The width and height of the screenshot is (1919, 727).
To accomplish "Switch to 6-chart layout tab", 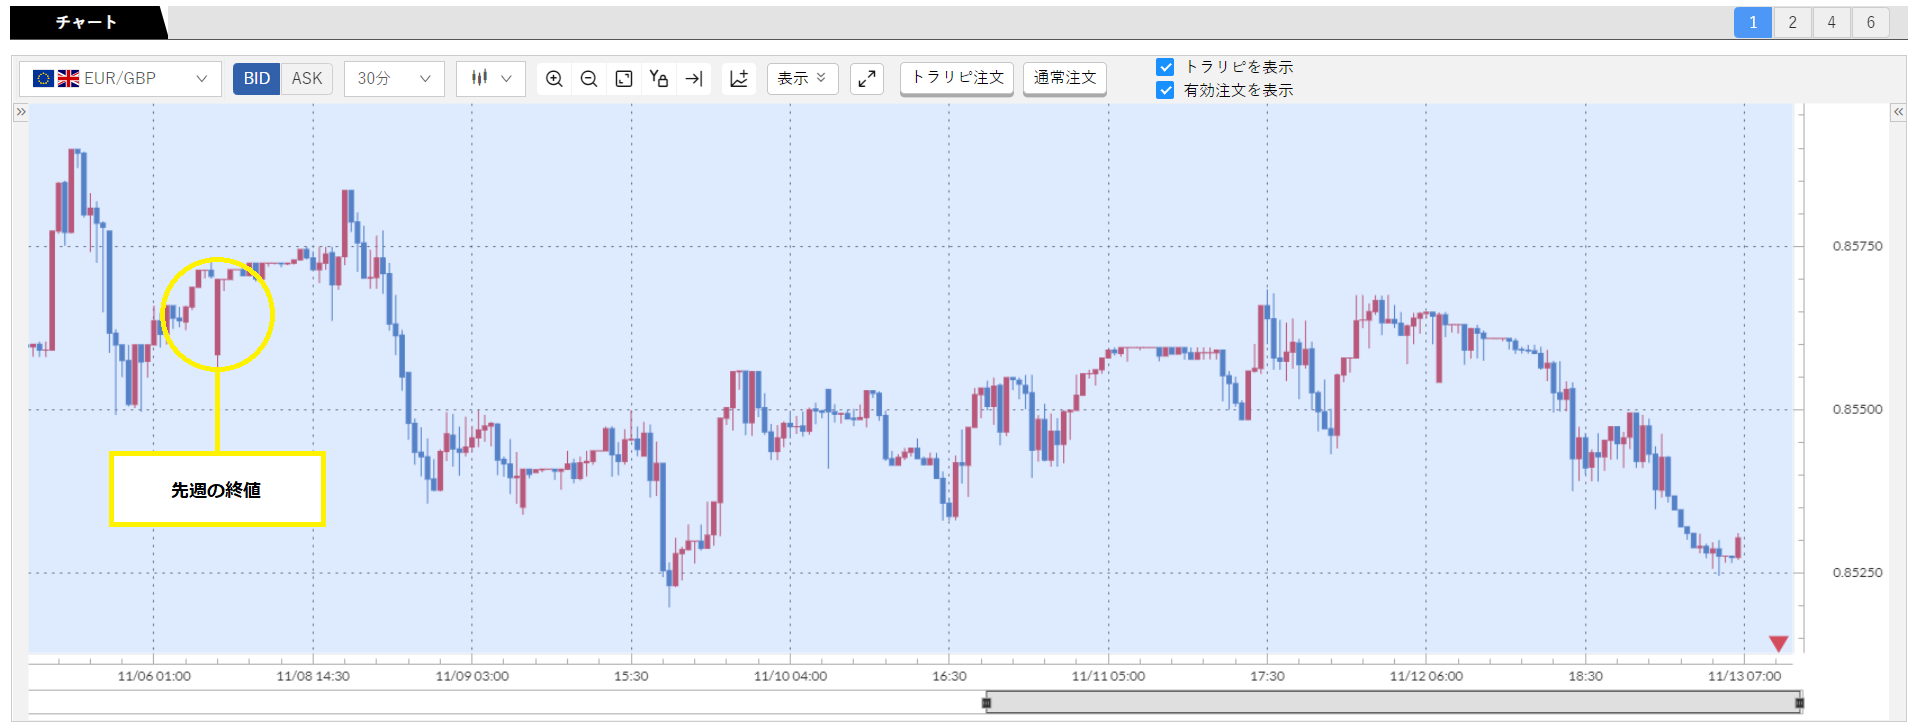I will tap(1870, 22).
